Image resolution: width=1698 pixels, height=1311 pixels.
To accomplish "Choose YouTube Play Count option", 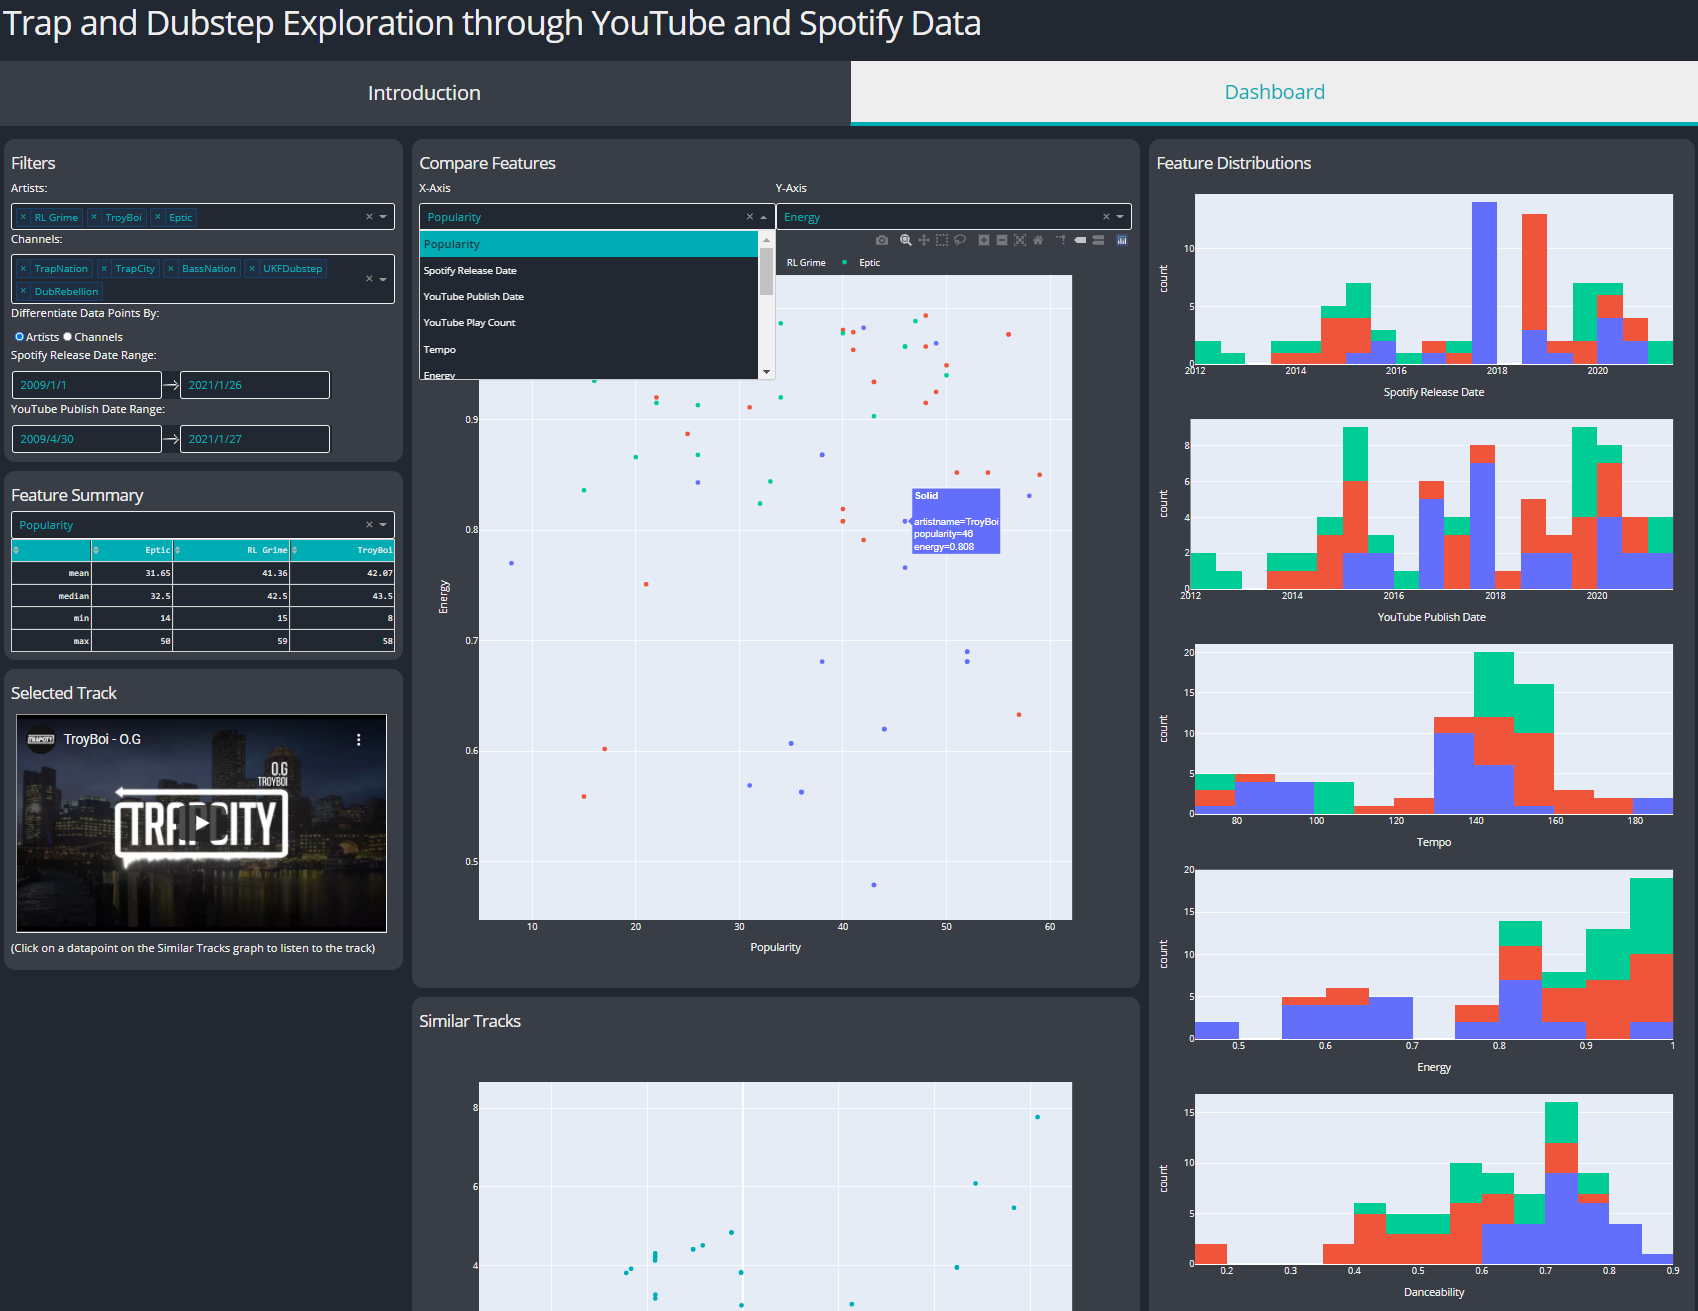I will click(x=589, y=323).
